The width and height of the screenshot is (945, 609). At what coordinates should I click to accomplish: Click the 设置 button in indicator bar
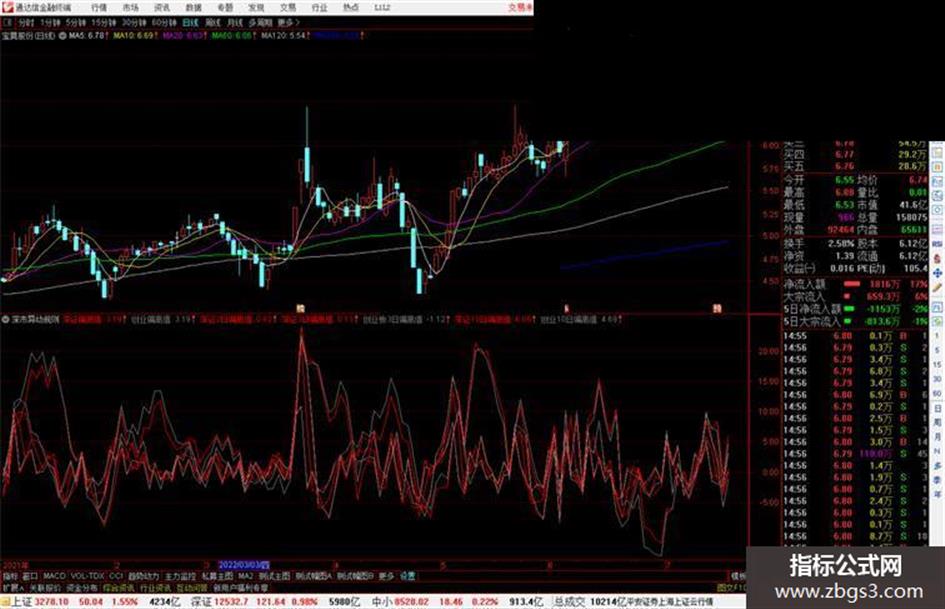(x=408, y=576)
